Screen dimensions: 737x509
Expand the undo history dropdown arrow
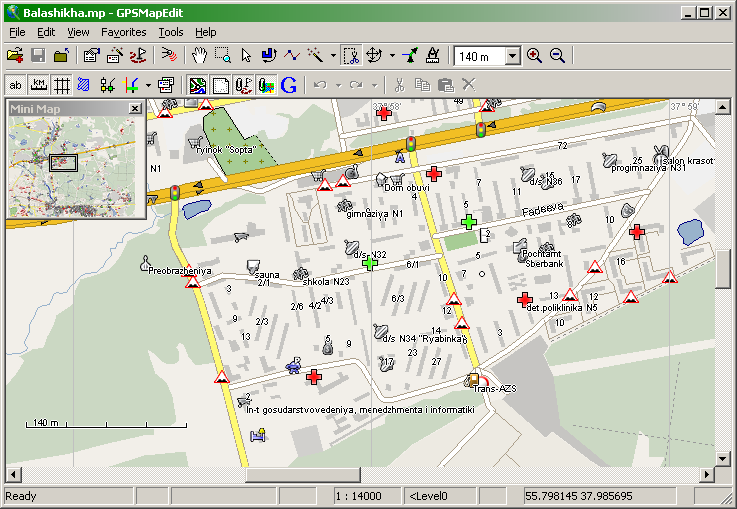(x=338, y=85)
